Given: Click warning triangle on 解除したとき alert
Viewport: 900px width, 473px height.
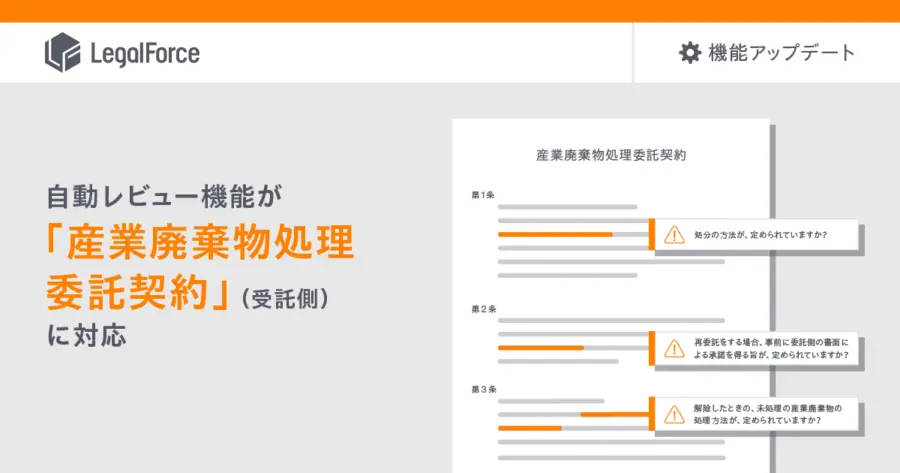Looking at the screenshot, I should point(674,414).
